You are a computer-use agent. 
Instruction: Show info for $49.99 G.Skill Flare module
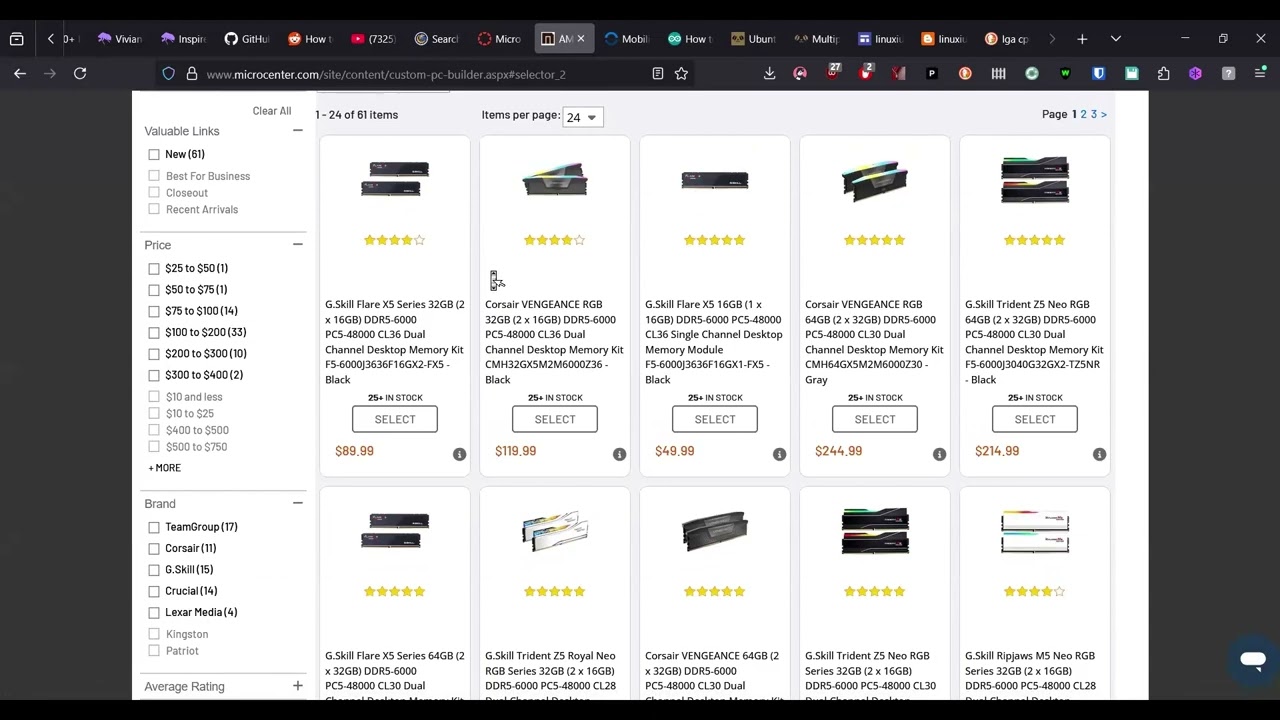(779, 454)
